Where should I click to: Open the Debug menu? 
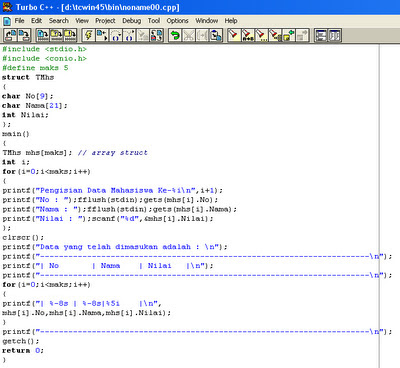132,21
